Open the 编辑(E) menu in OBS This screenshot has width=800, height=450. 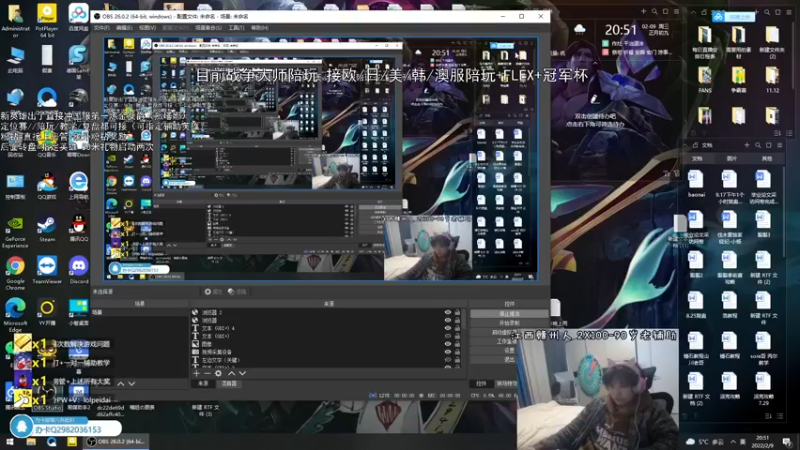coord(124,28)
